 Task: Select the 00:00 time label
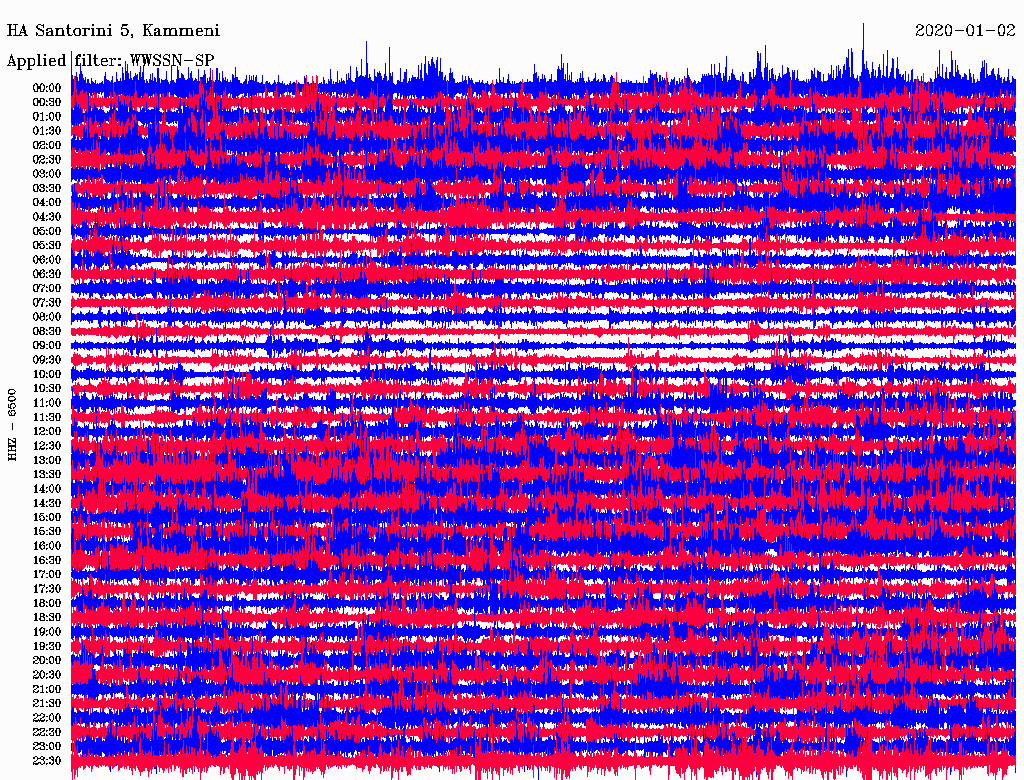[47, 88]
